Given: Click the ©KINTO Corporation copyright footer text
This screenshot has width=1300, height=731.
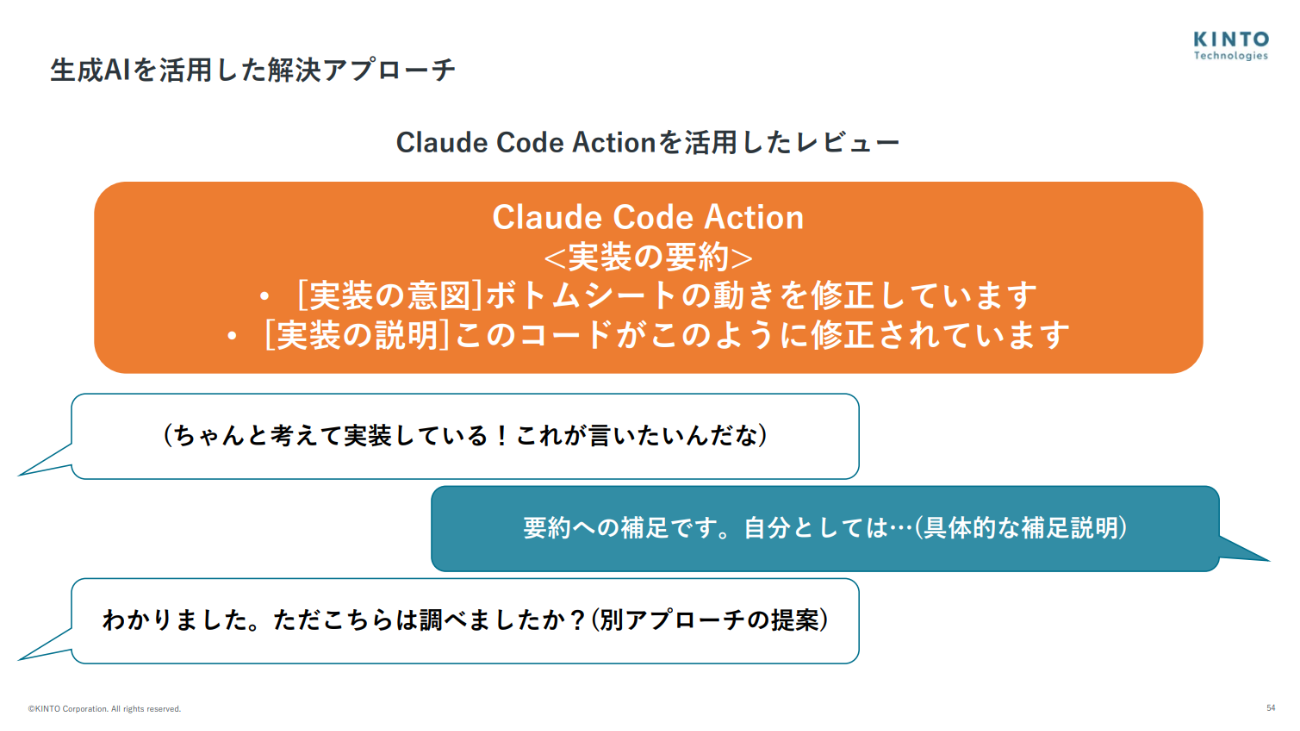Looking at the screenshot, I should (104, 709).
